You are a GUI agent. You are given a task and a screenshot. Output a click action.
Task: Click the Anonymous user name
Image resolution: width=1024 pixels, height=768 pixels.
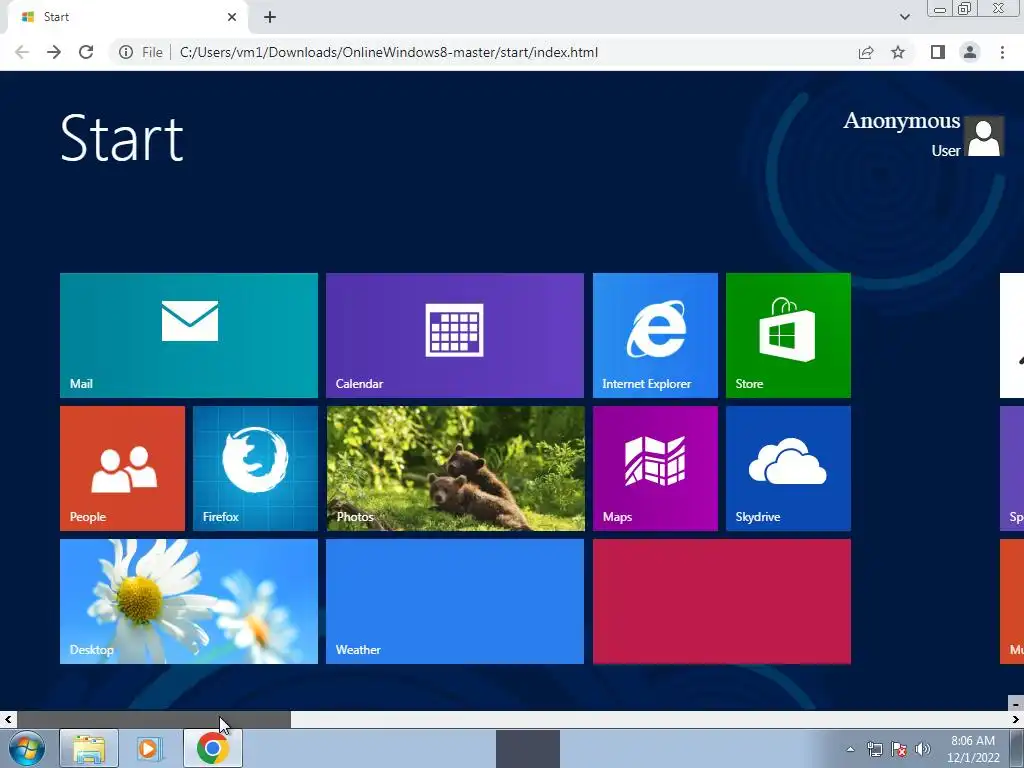click(901, 121)
